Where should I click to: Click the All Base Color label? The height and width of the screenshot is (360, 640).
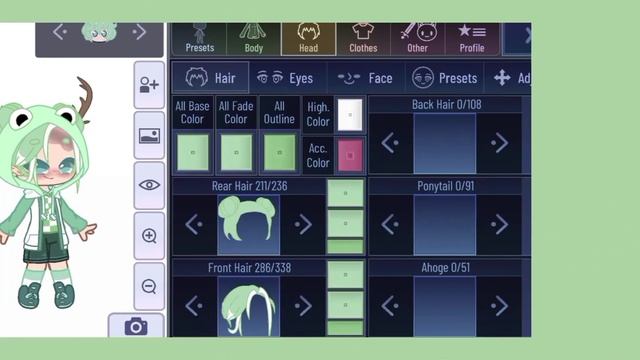(x=192, y=113)
